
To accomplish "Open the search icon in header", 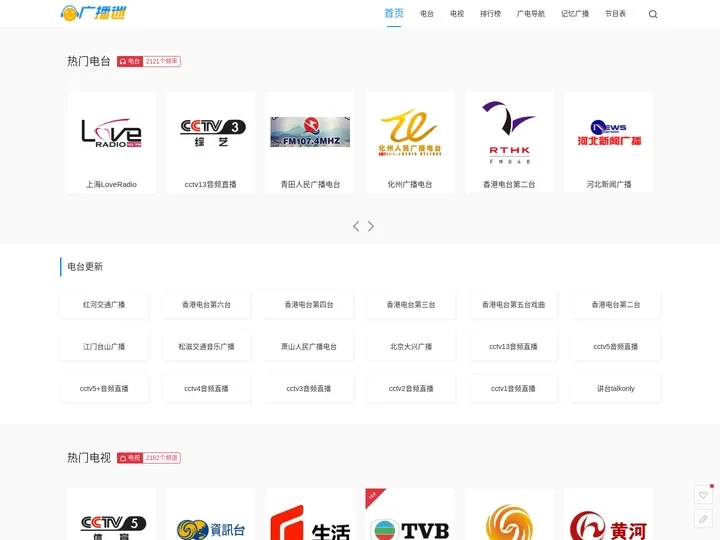I will (x=652, y=14).
